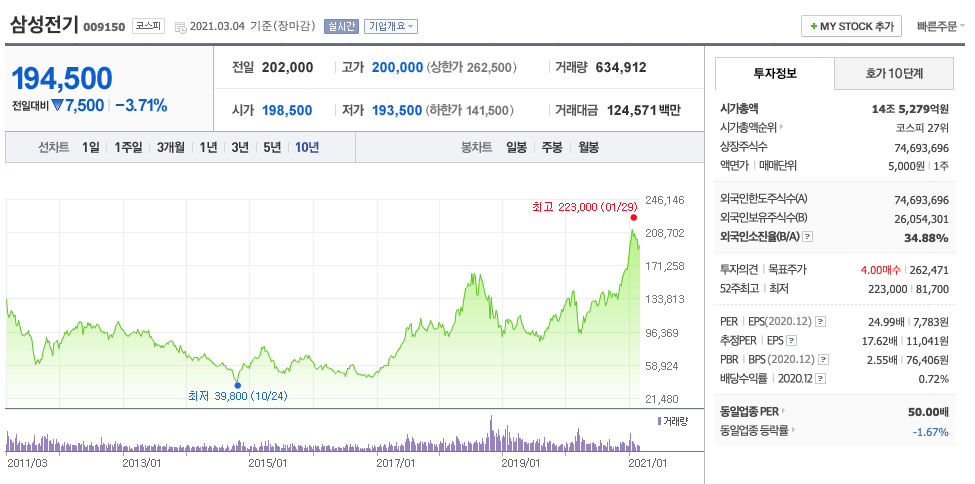Click help icon next to 추정PER EPS
This screenshot has width=975, height=484.
click(x=791, y=340)
